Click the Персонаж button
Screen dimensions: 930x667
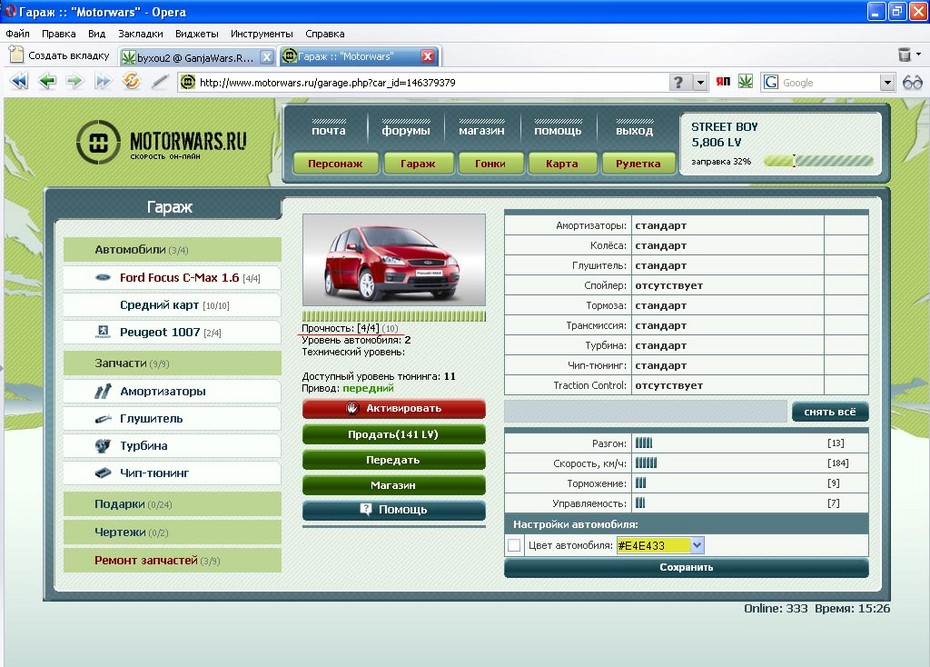(x=336, y=164)
